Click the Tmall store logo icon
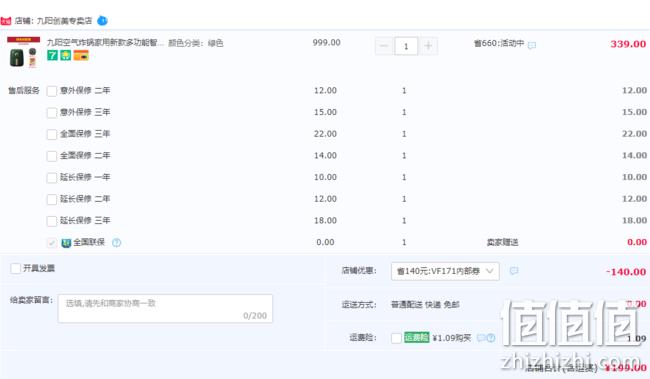650x379 pixels. [6, 21]
